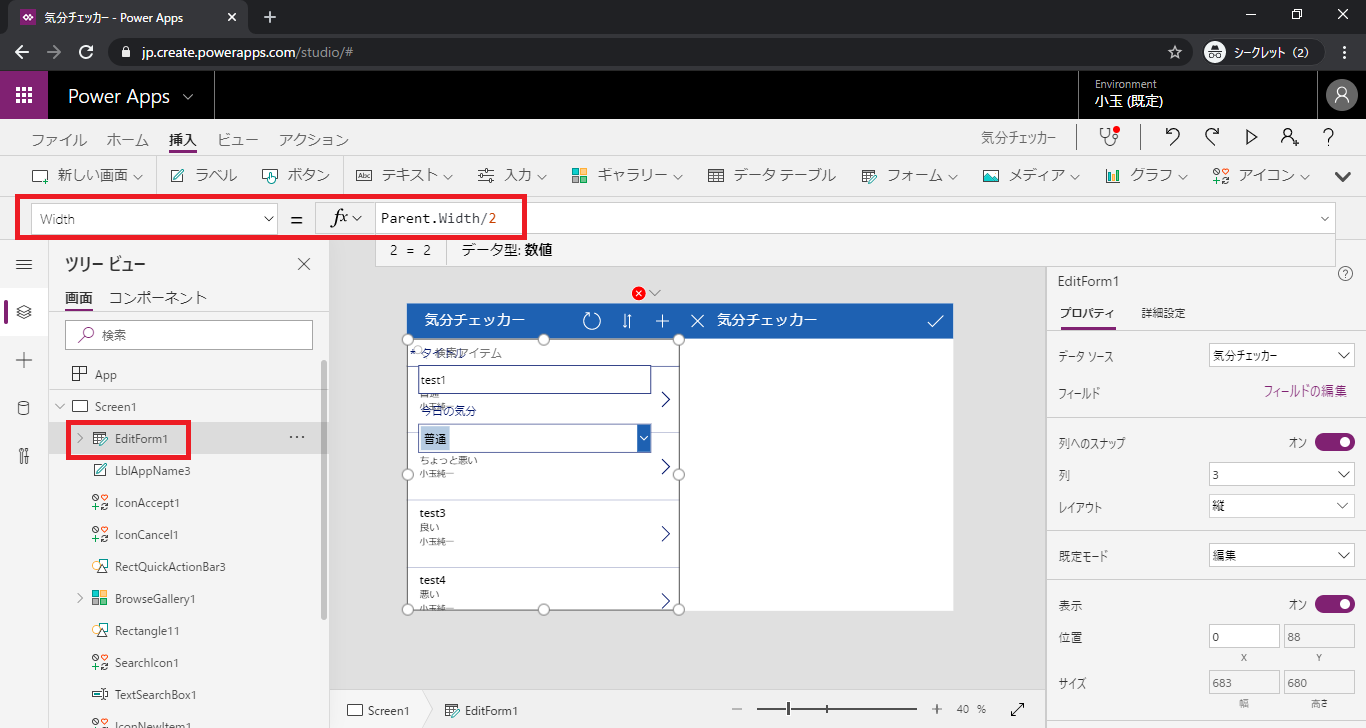Screen dimensions: 1366x728
Task: Open the Data sources cylinder icon
Action: tap(24, 408)
